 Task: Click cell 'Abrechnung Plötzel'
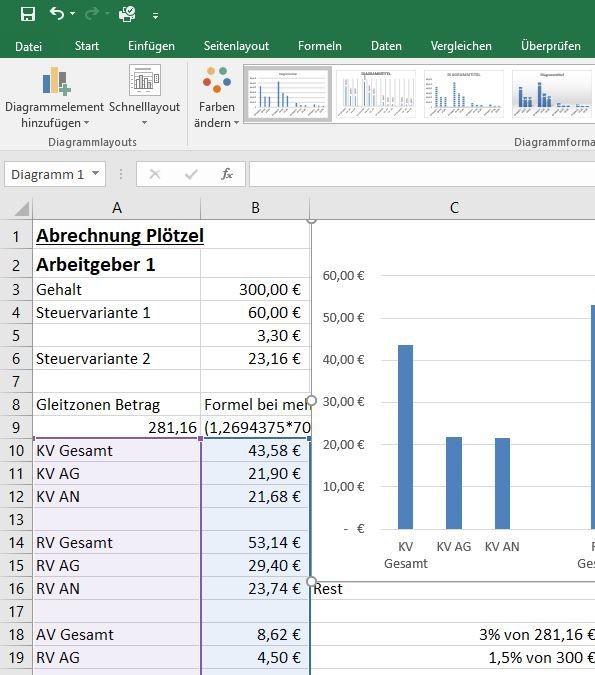click(120, 235)
